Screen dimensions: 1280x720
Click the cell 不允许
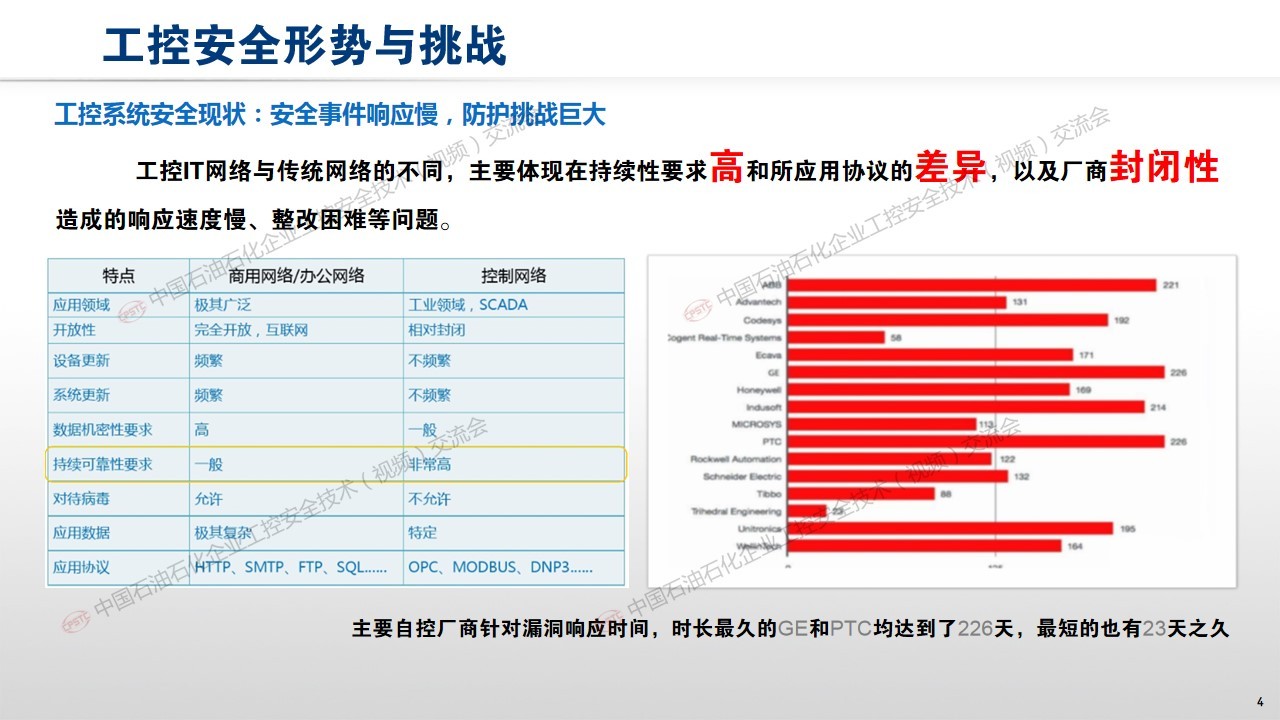point(429,498)
